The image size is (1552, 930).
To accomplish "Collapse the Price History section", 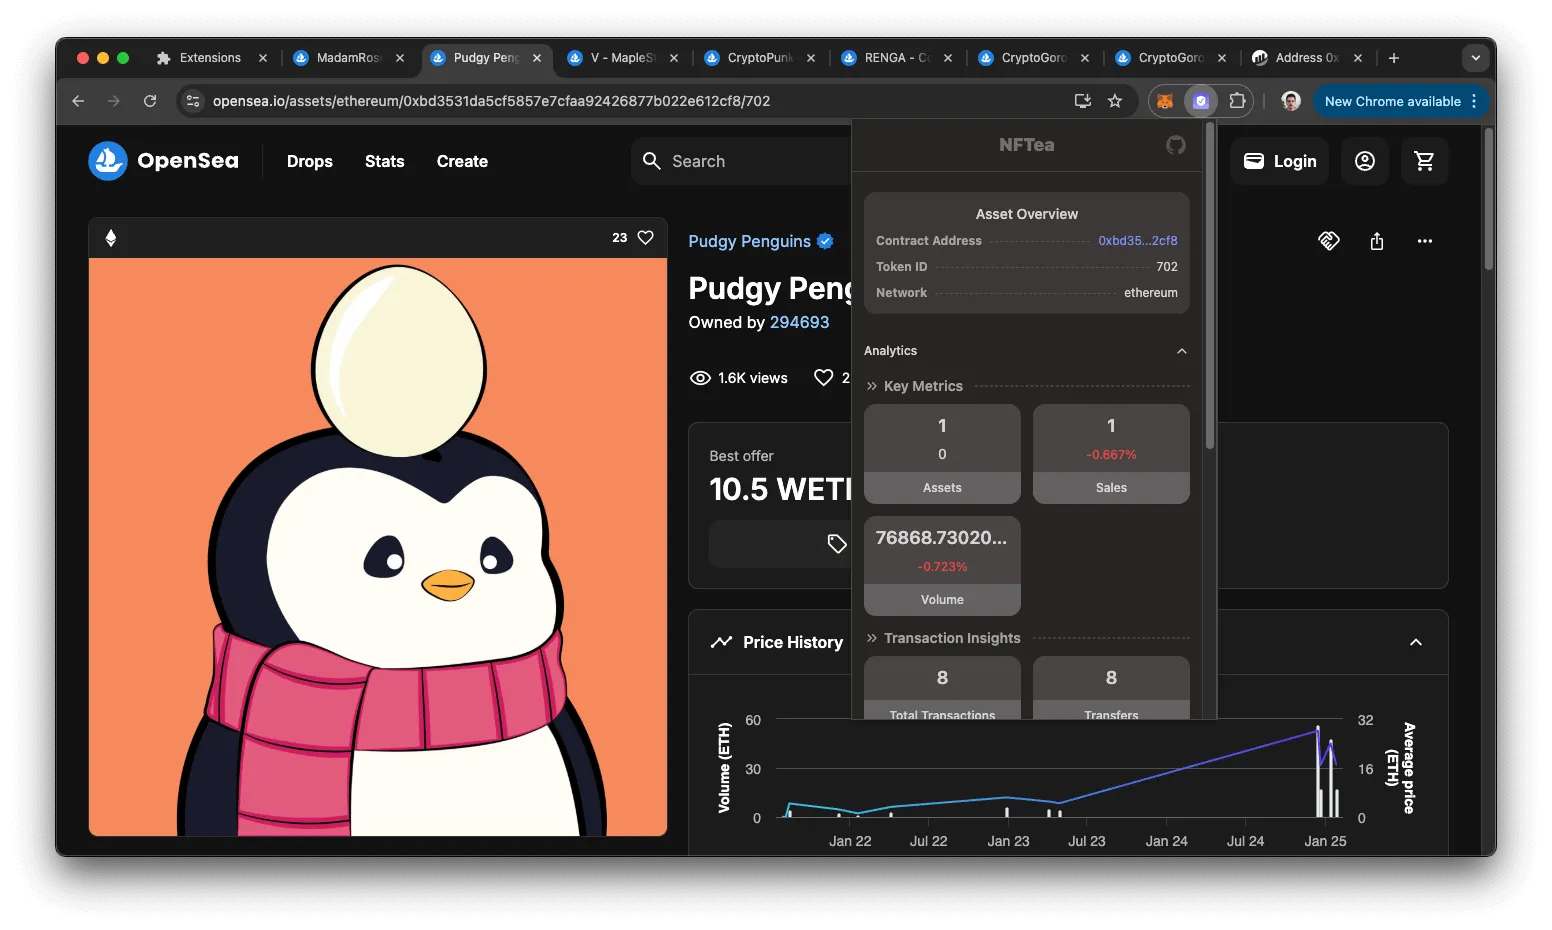I will (1416, 642).
